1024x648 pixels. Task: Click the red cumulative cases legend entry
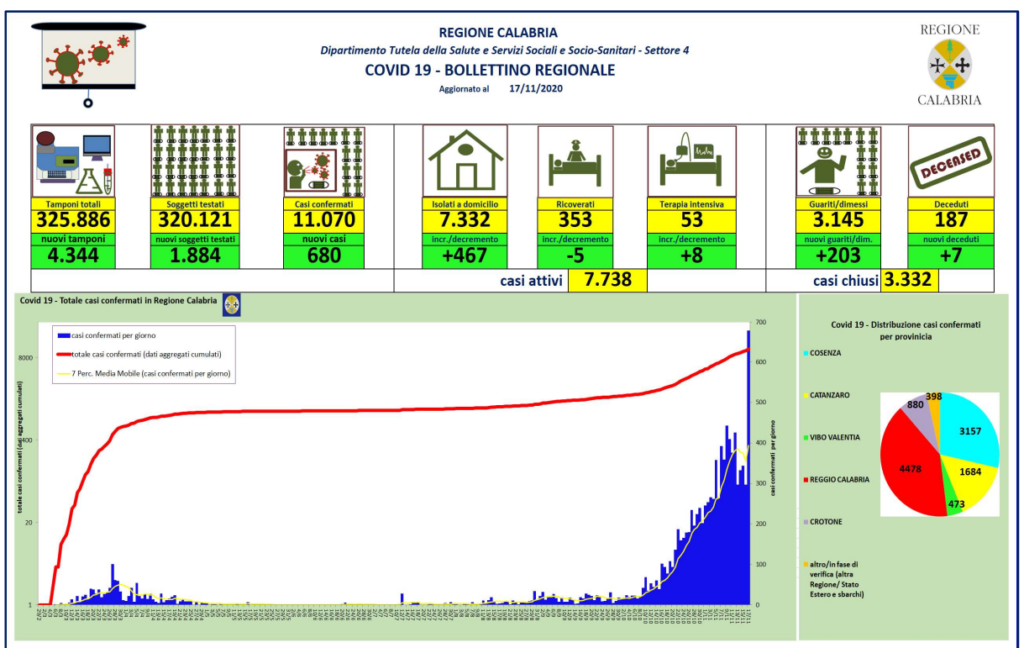coord(140,354)
